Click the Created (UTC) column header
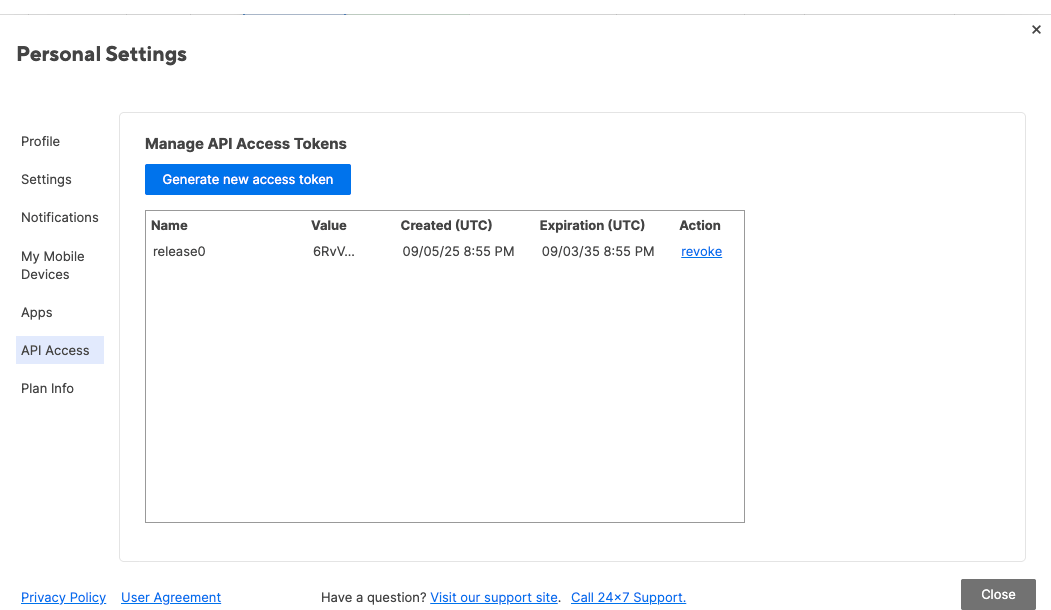 446,225
